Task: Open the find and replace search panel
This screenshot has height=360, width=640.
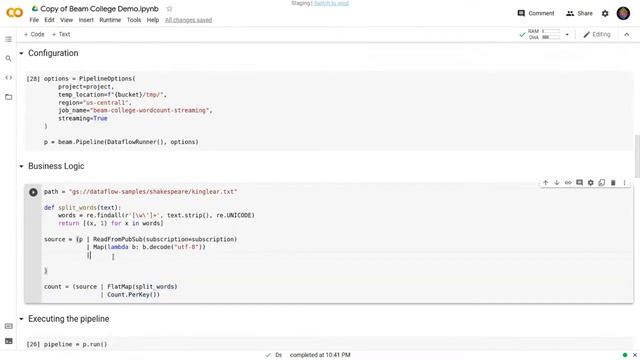Action: tap(9, 59)
